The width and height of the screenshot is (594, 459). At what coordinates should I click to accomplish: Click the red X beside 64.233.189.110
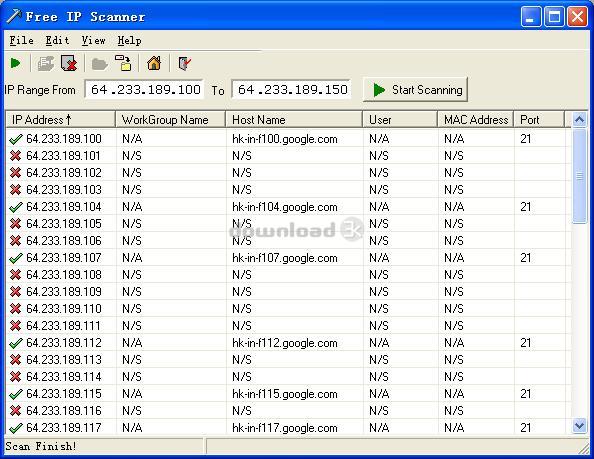click(x=16, y=309)
